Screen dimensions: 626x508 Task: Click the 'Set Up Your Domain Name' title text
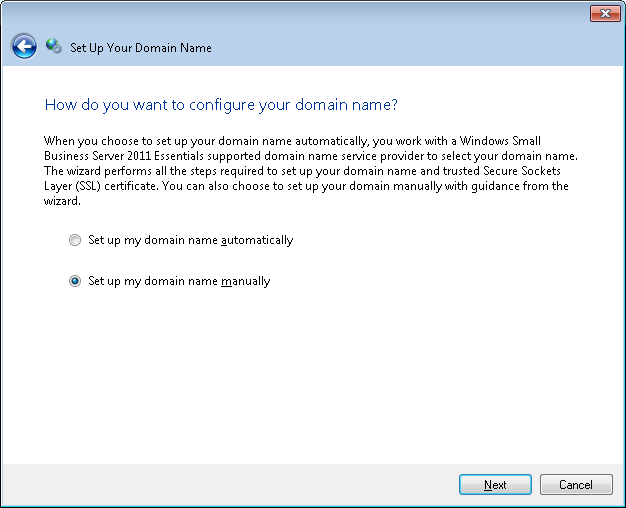(141, 48)
